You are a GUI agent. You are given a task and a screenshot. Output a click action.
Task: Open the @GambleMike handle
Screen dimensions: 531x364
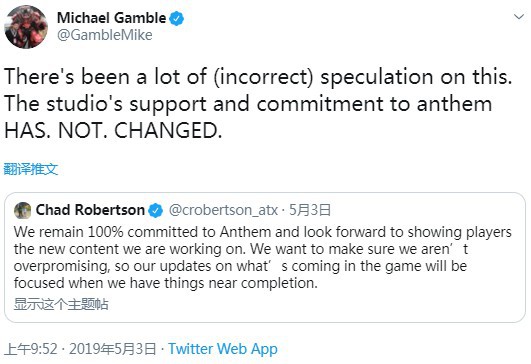click(x=105, y=35)
